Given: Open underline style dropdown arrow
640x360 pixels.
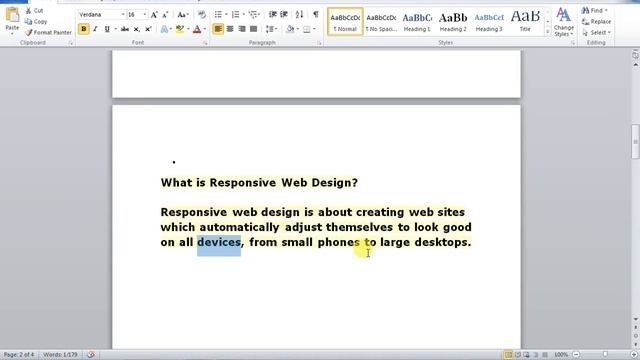Looking at the screenshot, I should click(x=116, y=29).
